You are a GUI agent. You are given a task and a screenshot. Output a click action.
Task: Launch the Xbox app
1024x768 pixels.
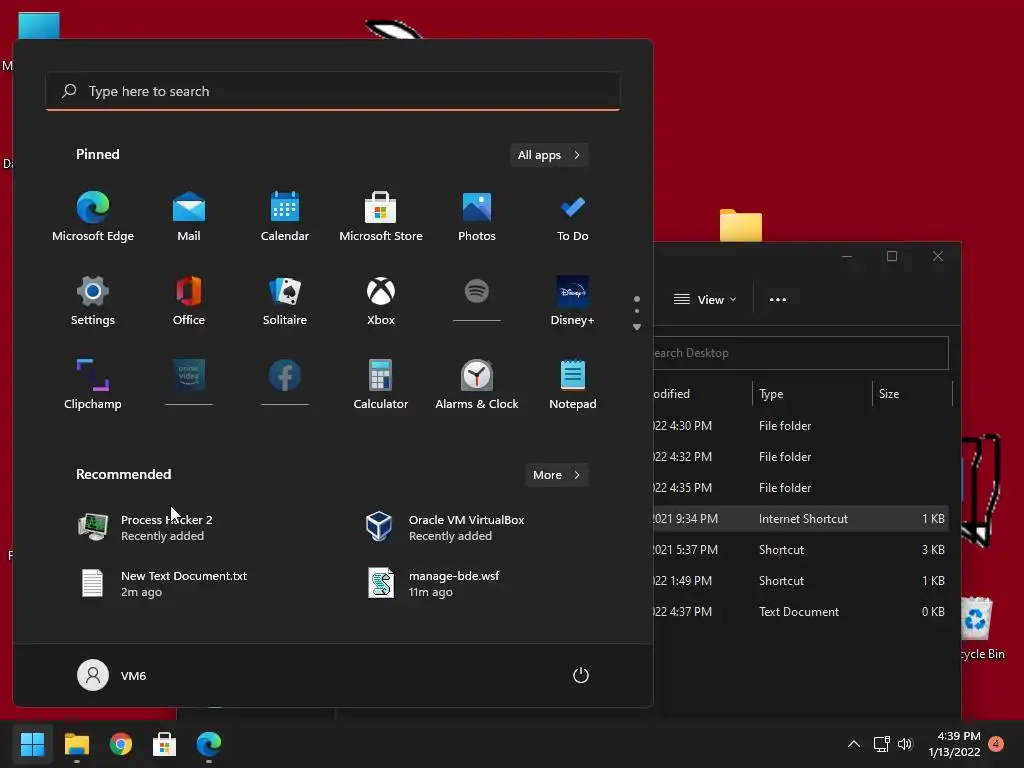point(381,301)
